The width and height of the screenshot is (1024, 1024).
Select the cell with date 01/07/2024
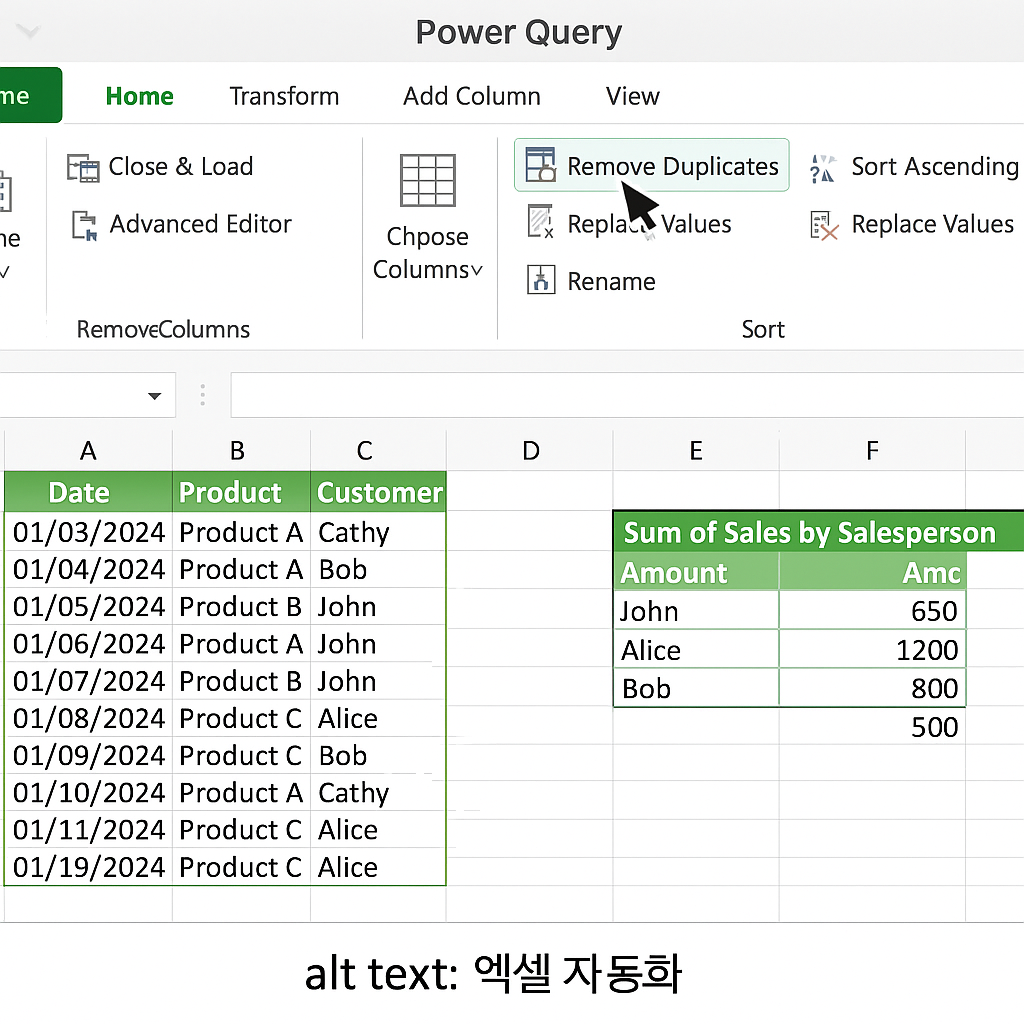point(88,681)
